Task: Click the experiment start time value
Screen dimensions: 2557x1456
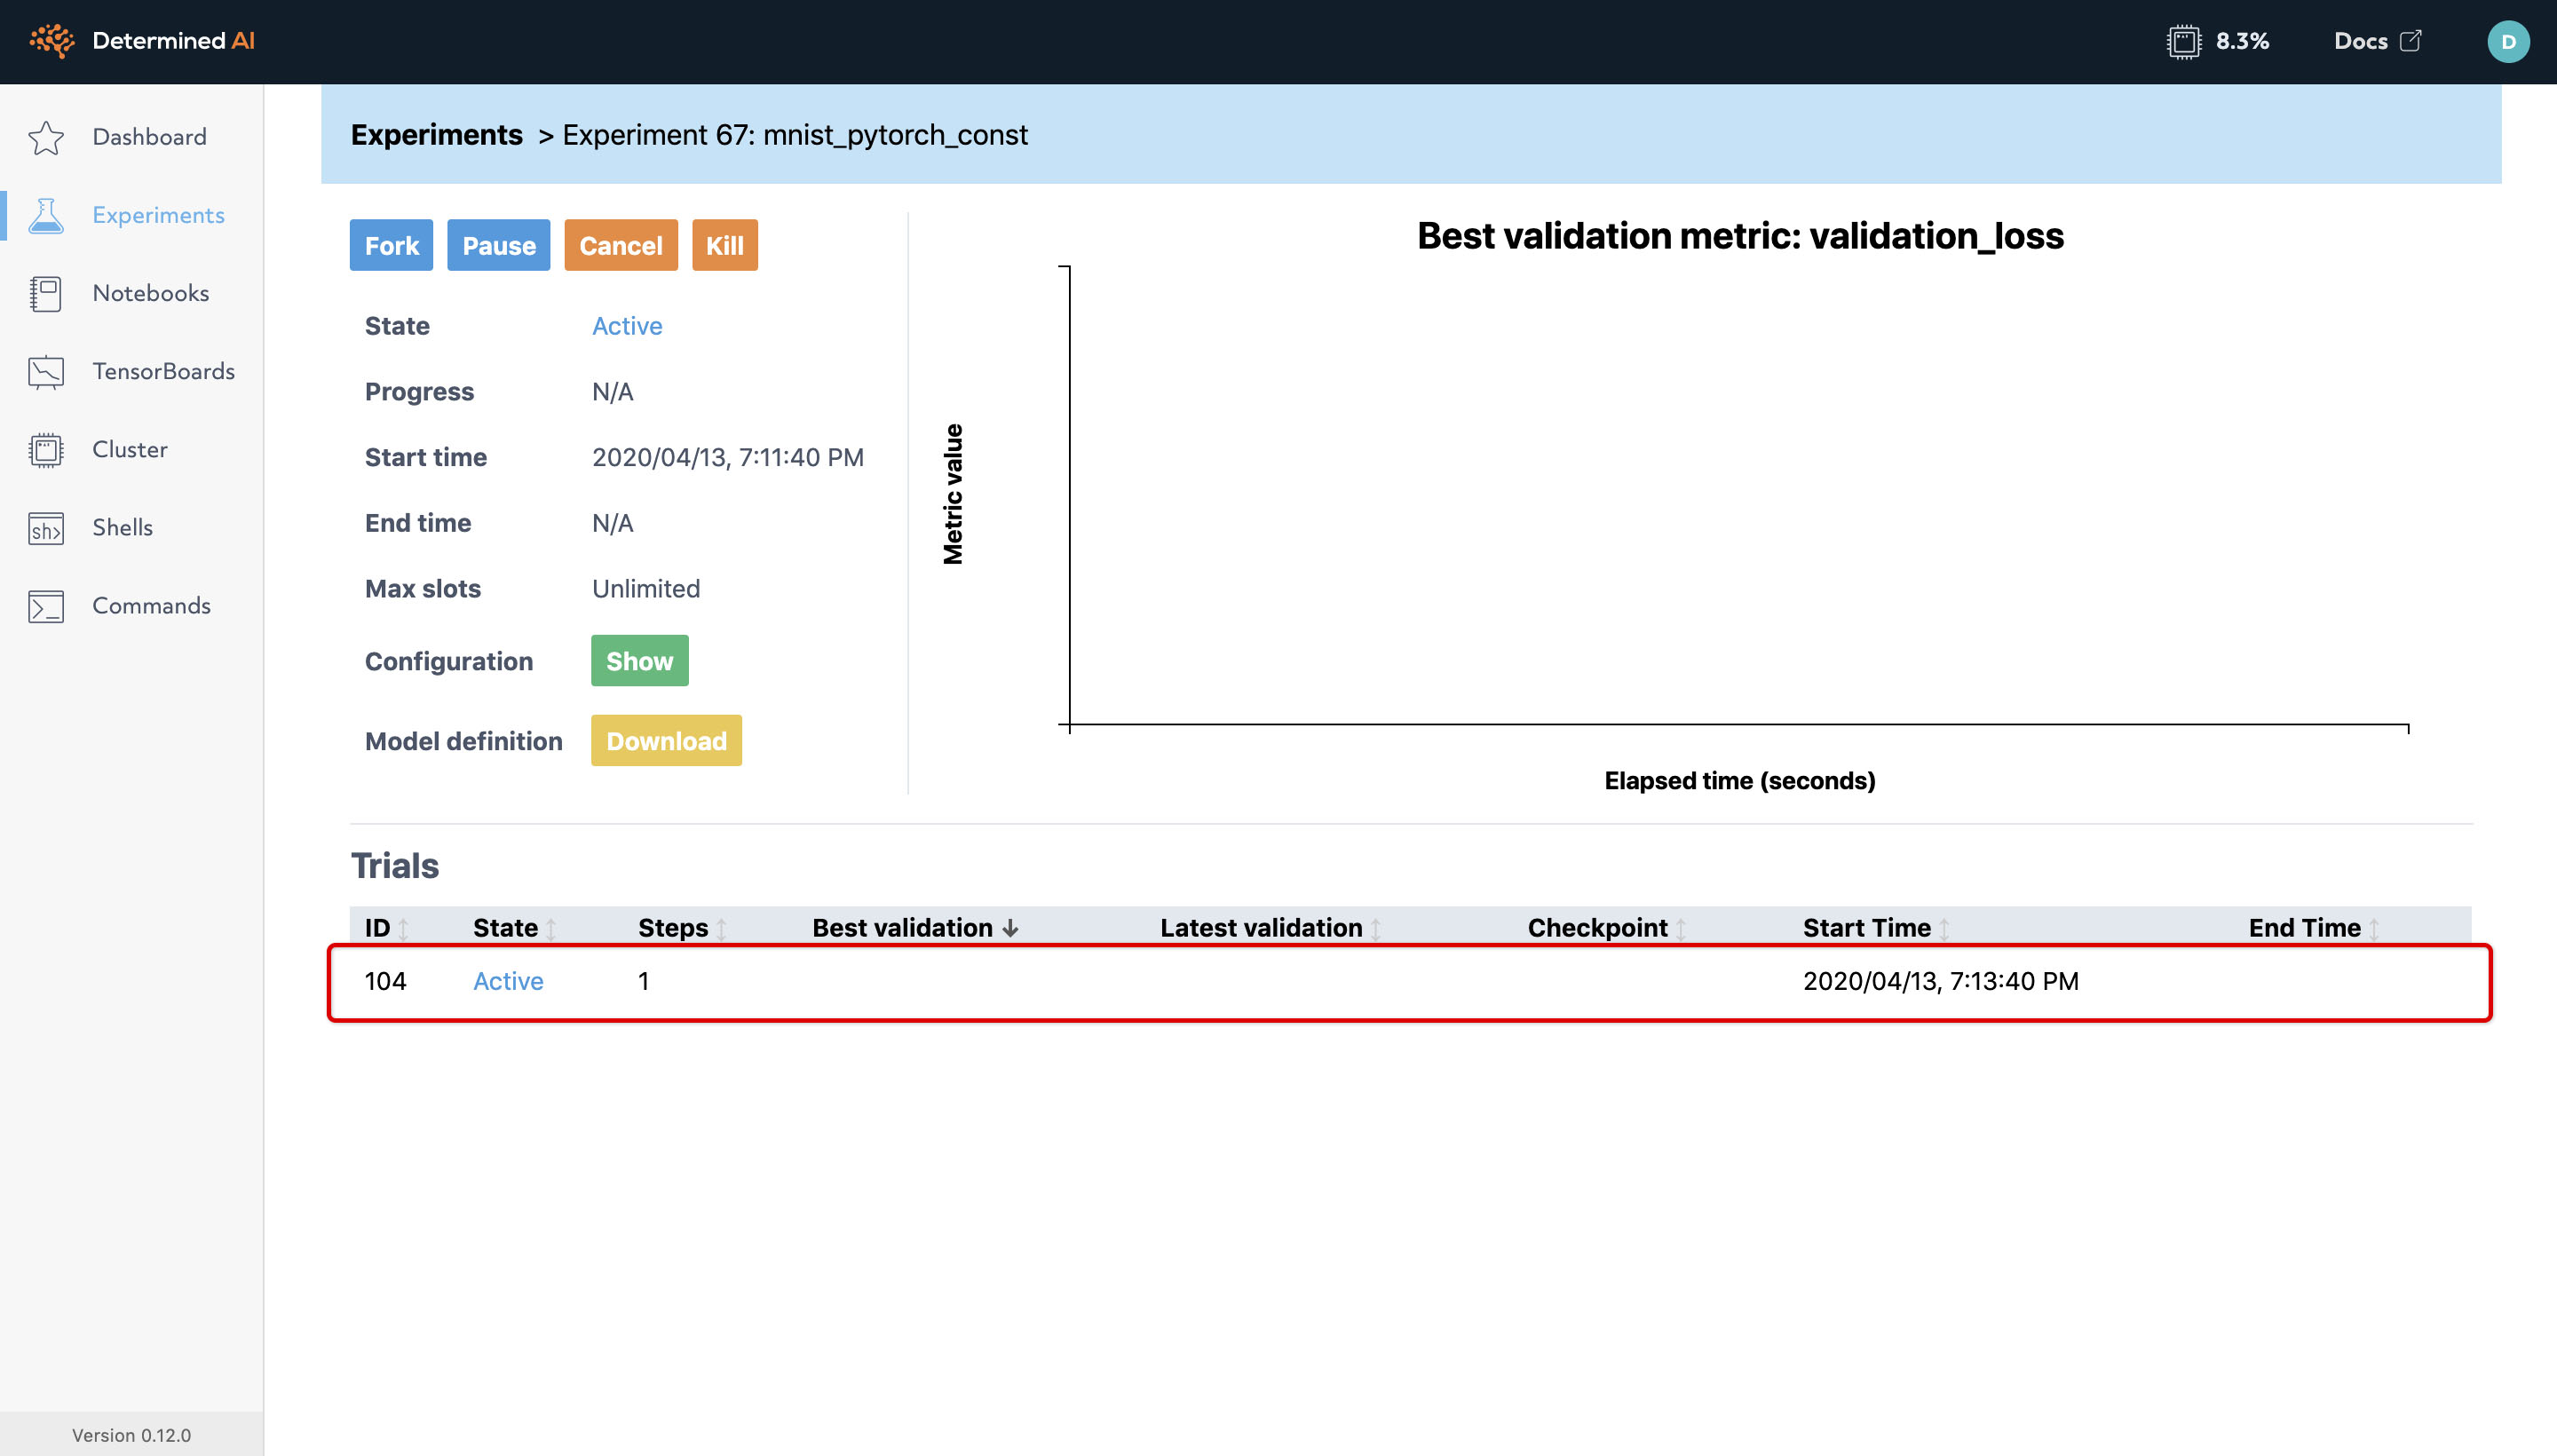Action: (727, 457)
